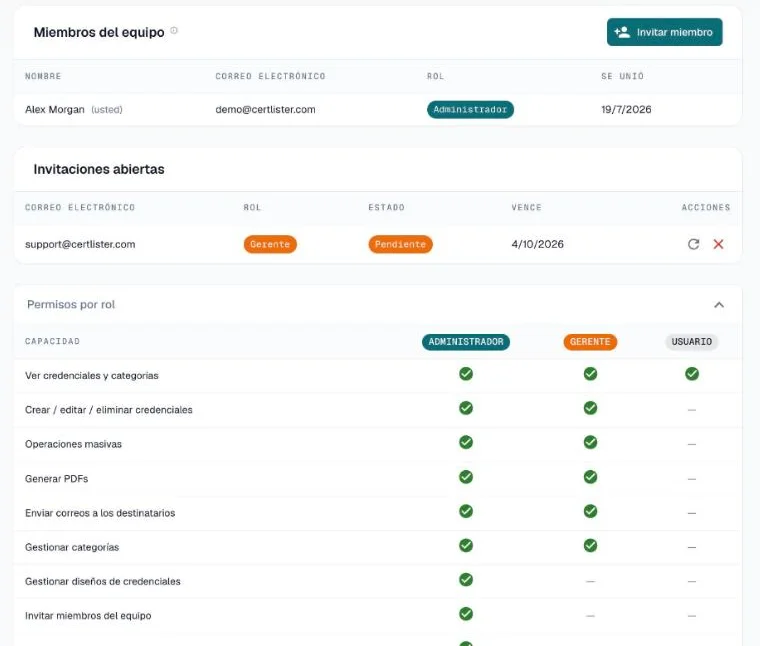Click Gerente checkmark for Crear / editar / eliminar credenciales
This screenshot has height=646, width=760.
590,408
